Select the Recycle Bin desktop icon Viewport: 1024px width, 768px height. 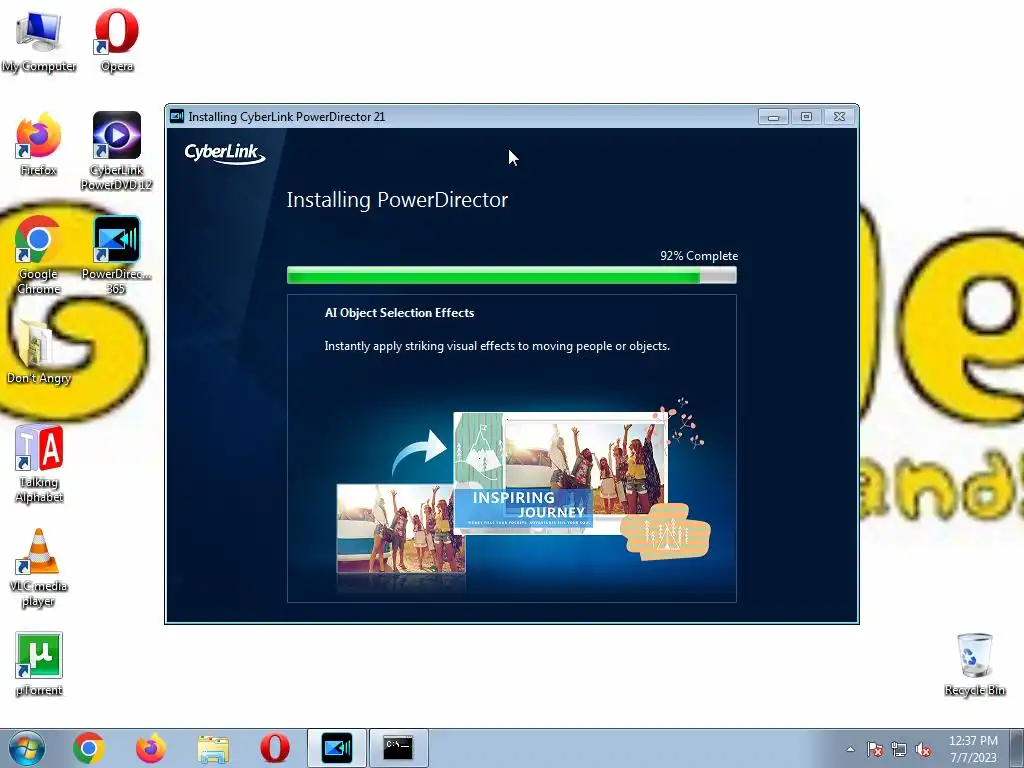point(974,664)
